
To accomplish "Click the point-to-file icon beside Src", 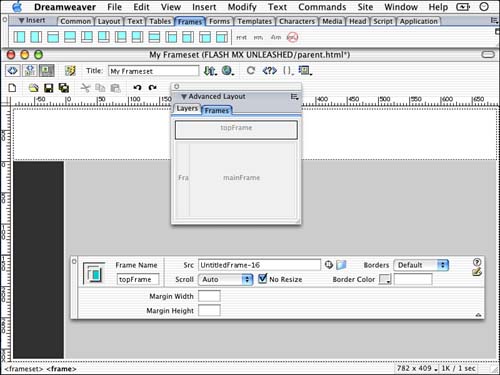I will point(329,265).
